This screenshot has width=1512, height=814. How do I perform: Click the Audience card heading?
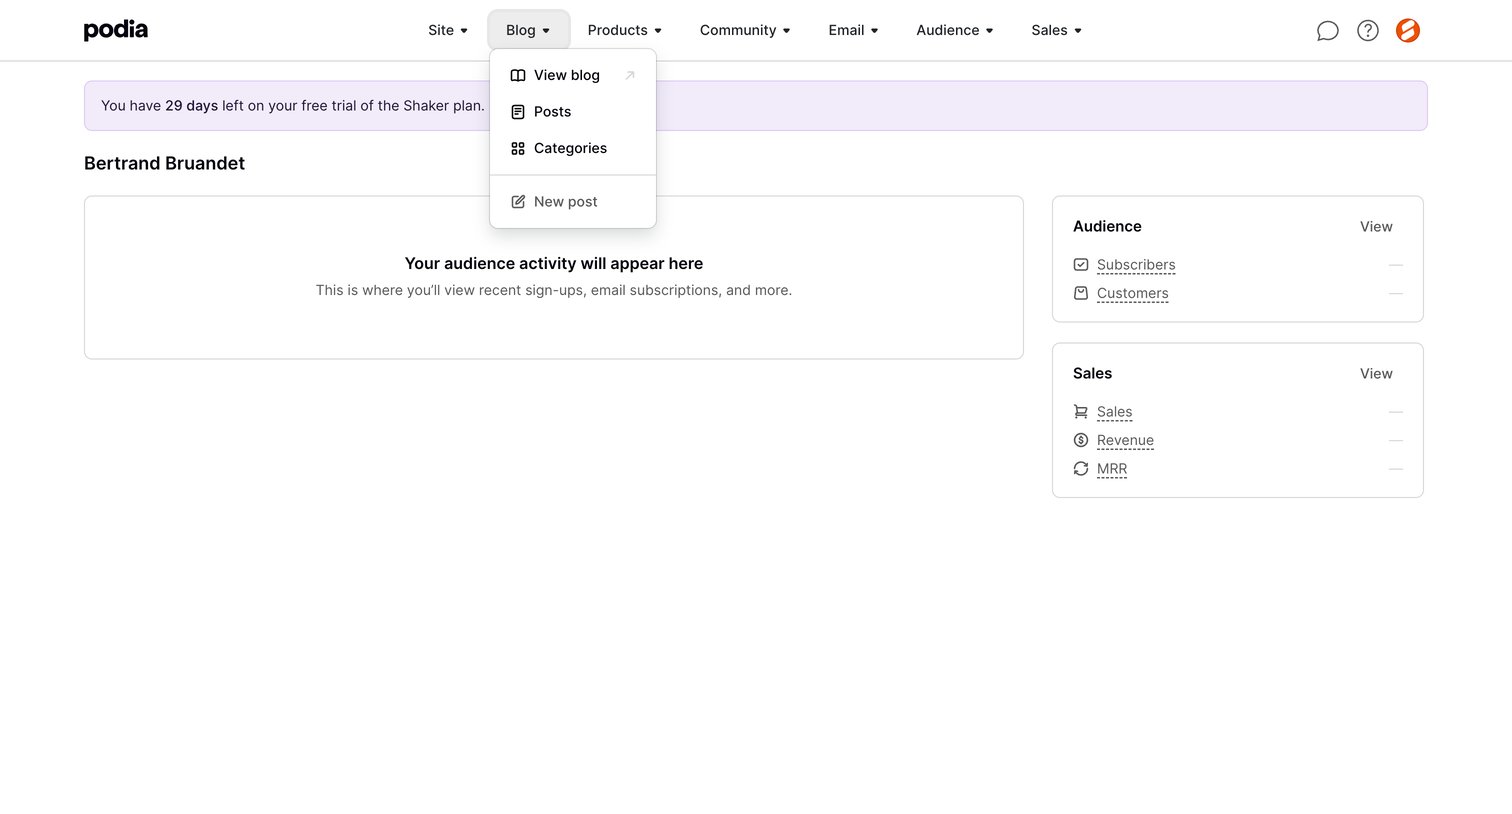[x=1107, y=227]
